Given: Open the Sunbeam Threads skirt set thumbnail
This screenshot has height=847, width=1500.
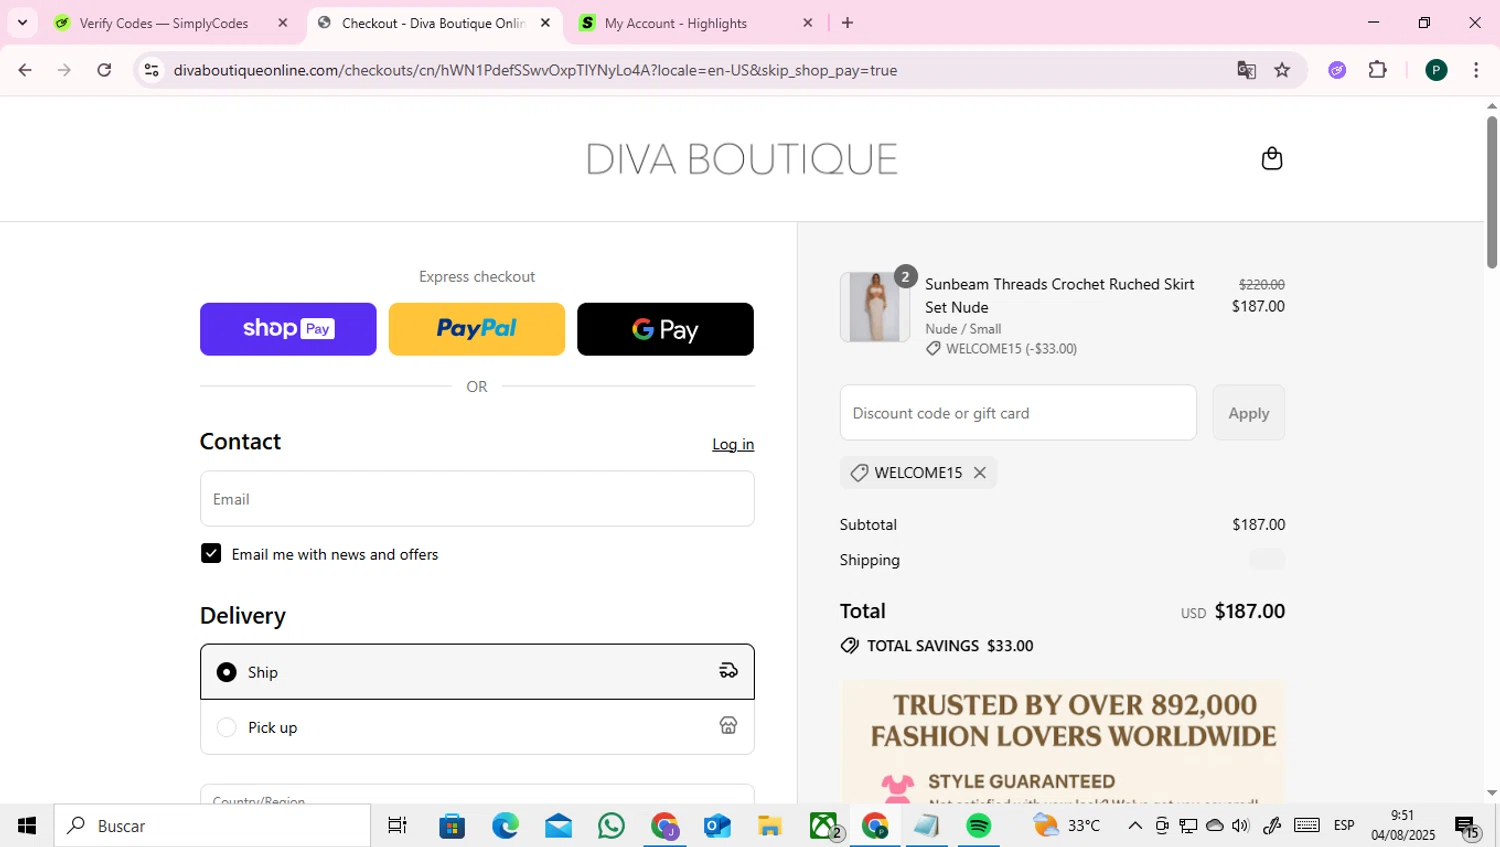Looking at the screenshot, I should point(875,307).
